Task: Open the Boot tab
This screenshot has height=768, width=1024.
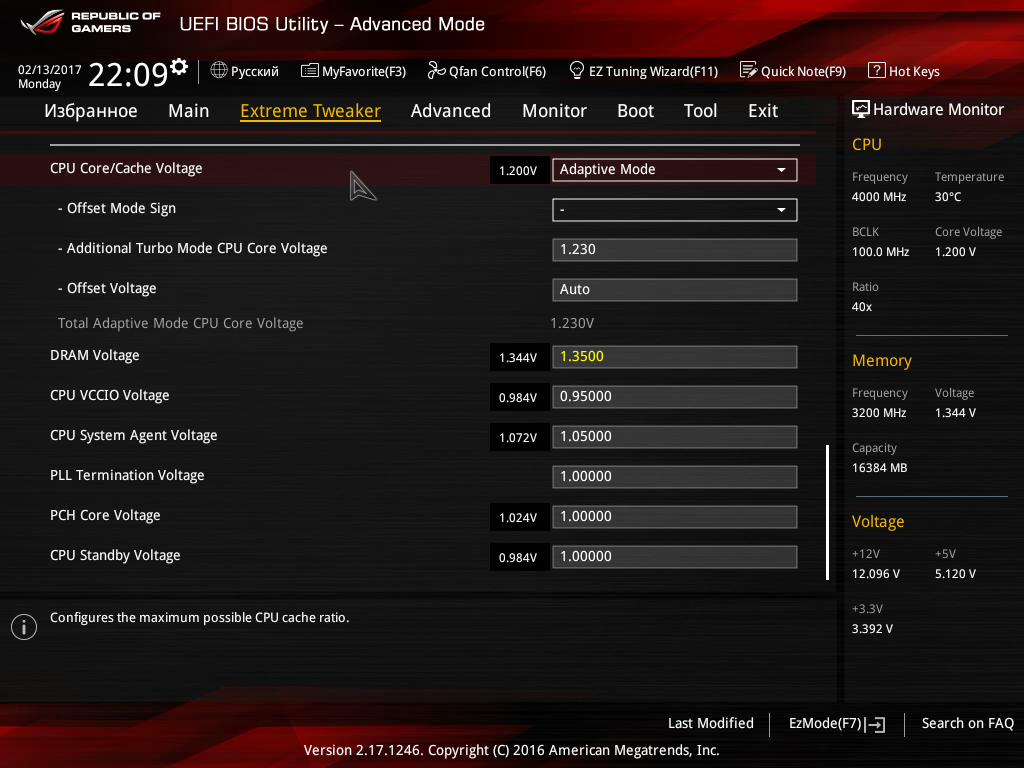Action: (635, 111)
